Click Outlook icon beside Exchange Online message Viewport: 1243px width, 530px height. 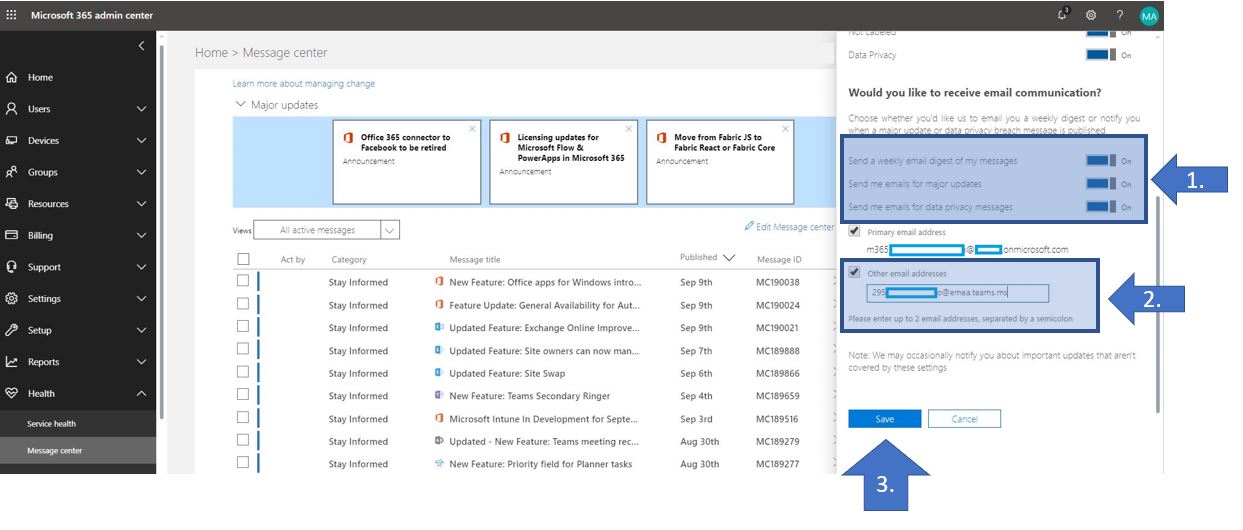click(439, 328)
